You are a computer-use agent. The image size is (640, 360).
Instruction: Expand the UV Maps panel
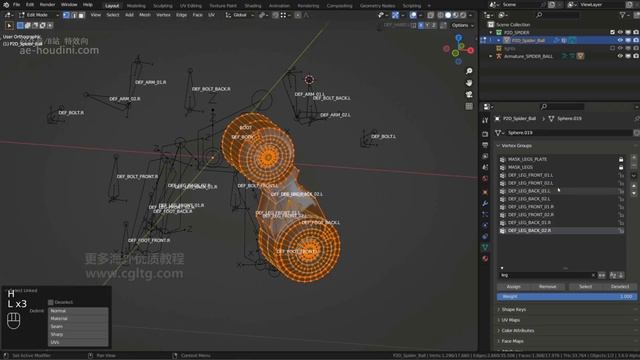coord(511,320)
